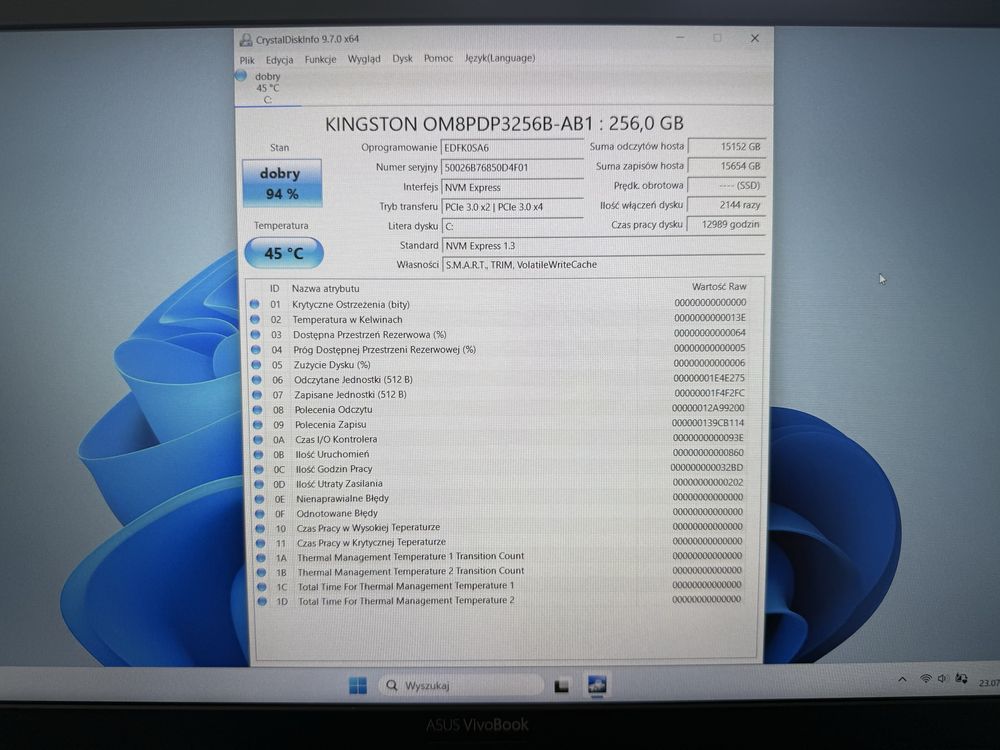Image resolution: width=1000 pixels, height=750 pixels.
Task: Open the Wi-Fi network tray icon
Action: 925,679
